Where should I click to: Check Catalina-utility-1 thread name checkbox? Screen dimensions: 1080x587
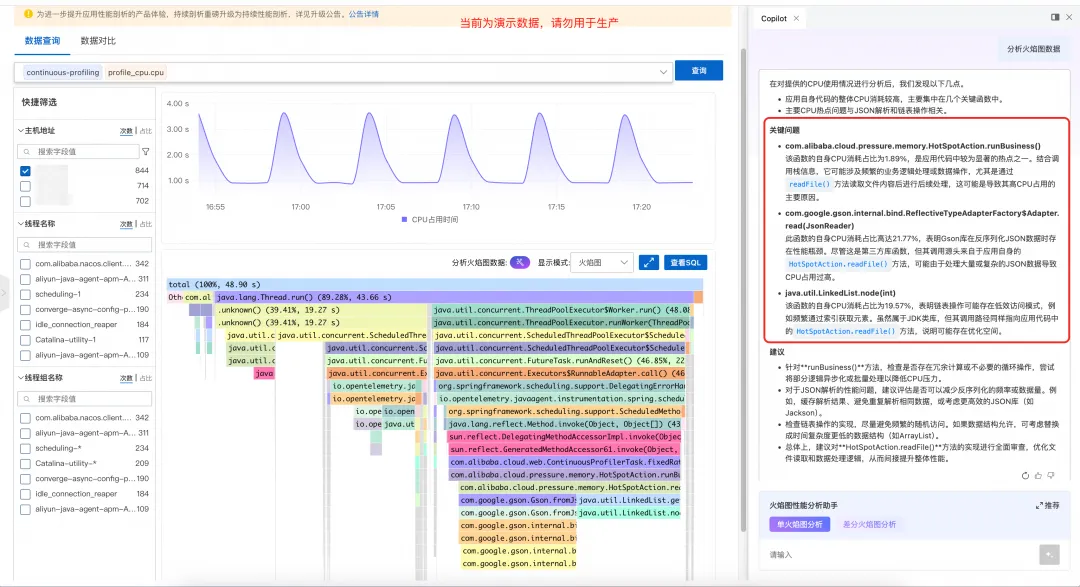click(x=25, y=340)
